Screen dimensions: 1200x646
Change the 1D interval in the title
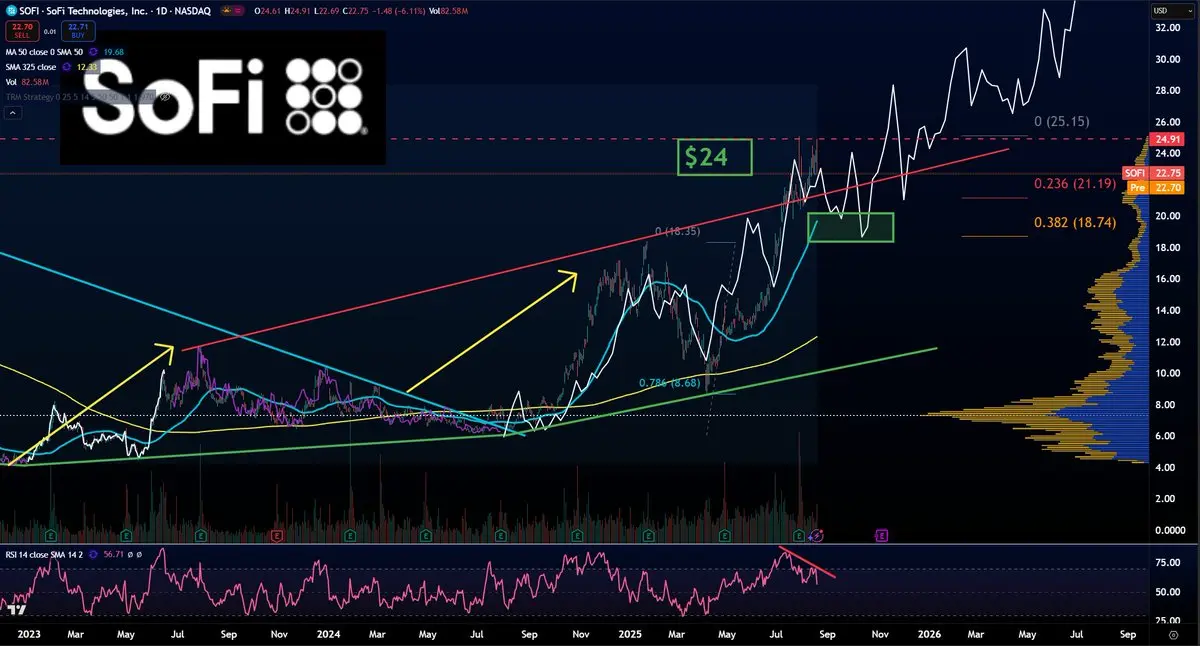point(162,11)
